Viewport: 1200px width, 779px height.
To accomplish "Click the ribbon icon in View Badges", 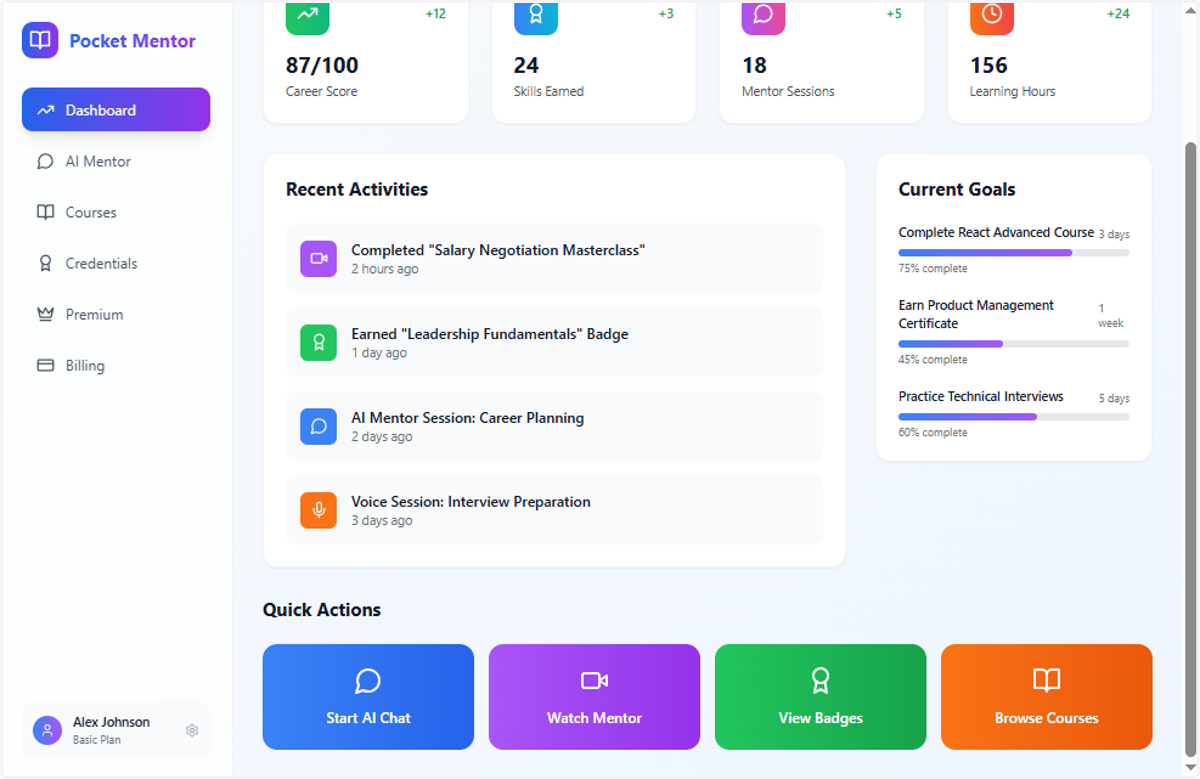I will (x=820, y=681).
